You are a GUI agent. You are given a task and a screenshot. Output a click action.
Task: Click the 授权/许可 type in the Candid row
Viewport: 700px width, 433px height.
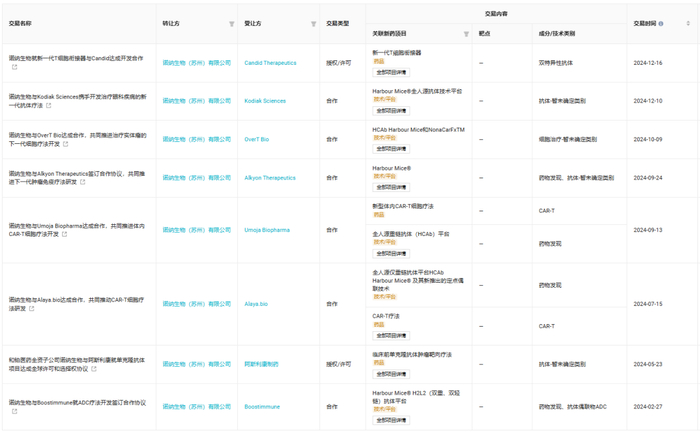[338, 63]
